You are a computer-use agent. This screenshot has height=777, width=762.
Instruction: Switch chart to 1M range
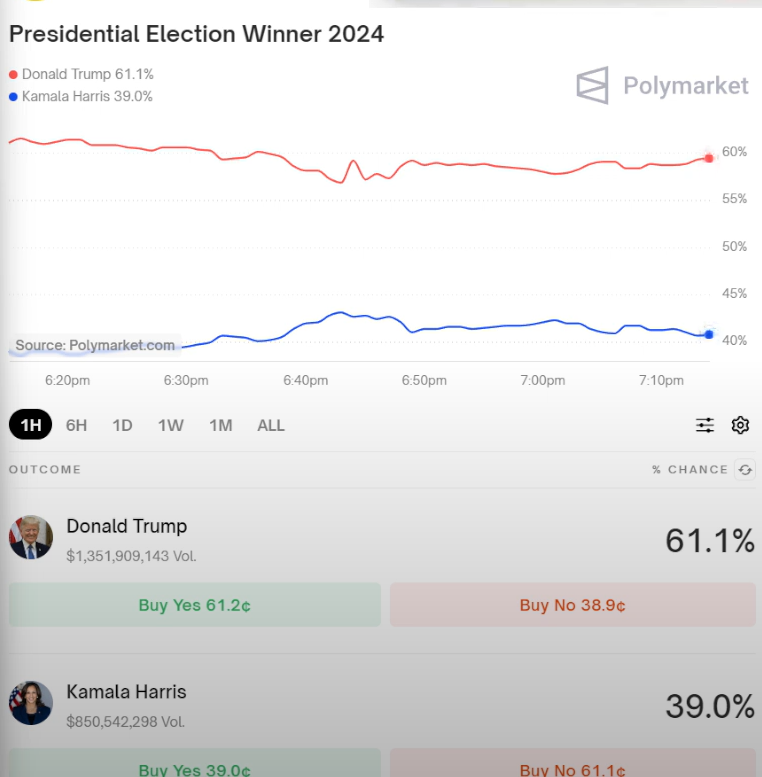[220, 425]
